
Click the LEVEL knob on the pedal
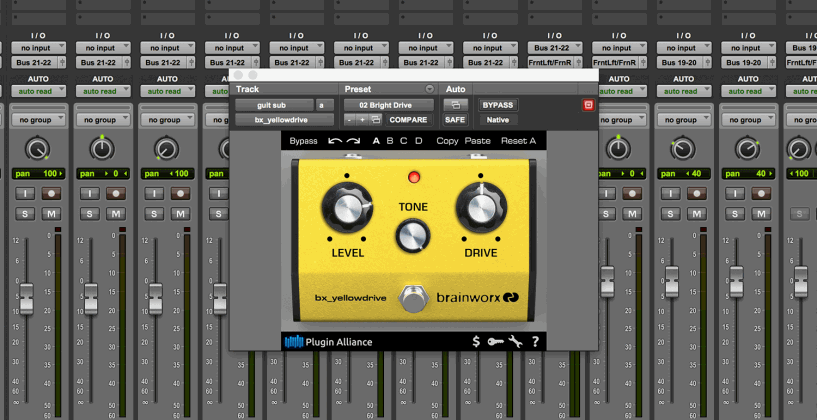[347, 208]
